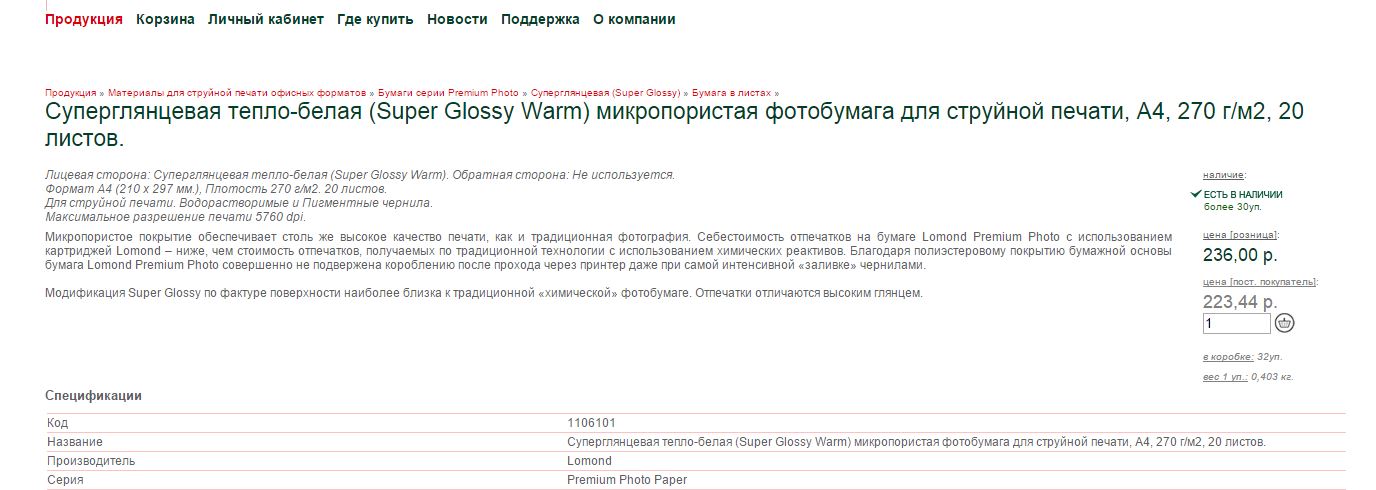The width and height of the screenshot is (1376, 490).
Task: Click the manufacturer value Lomond
Action: [589, 461]
